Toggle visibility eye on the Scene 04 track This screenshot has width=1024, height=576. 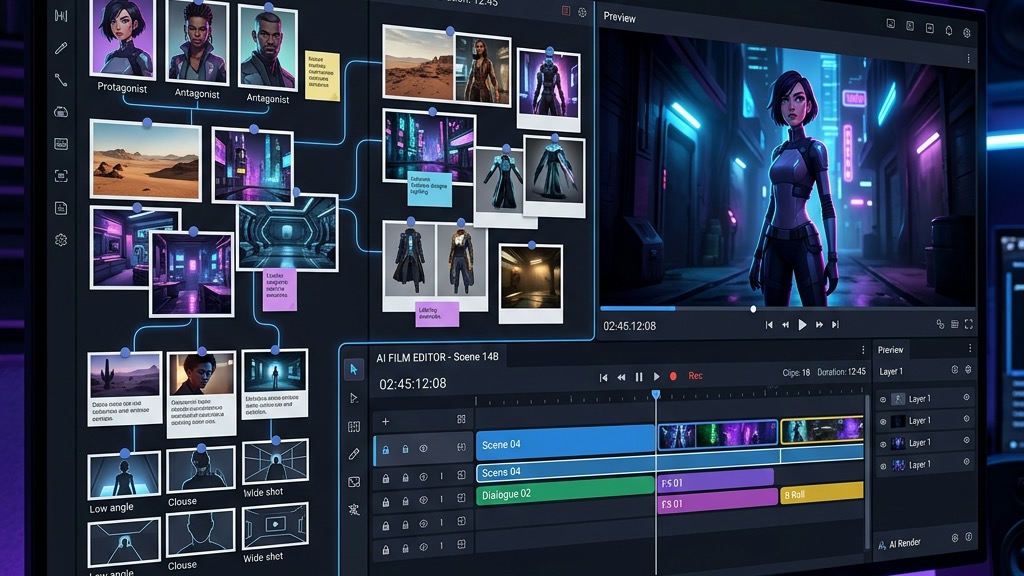[424, 449]
